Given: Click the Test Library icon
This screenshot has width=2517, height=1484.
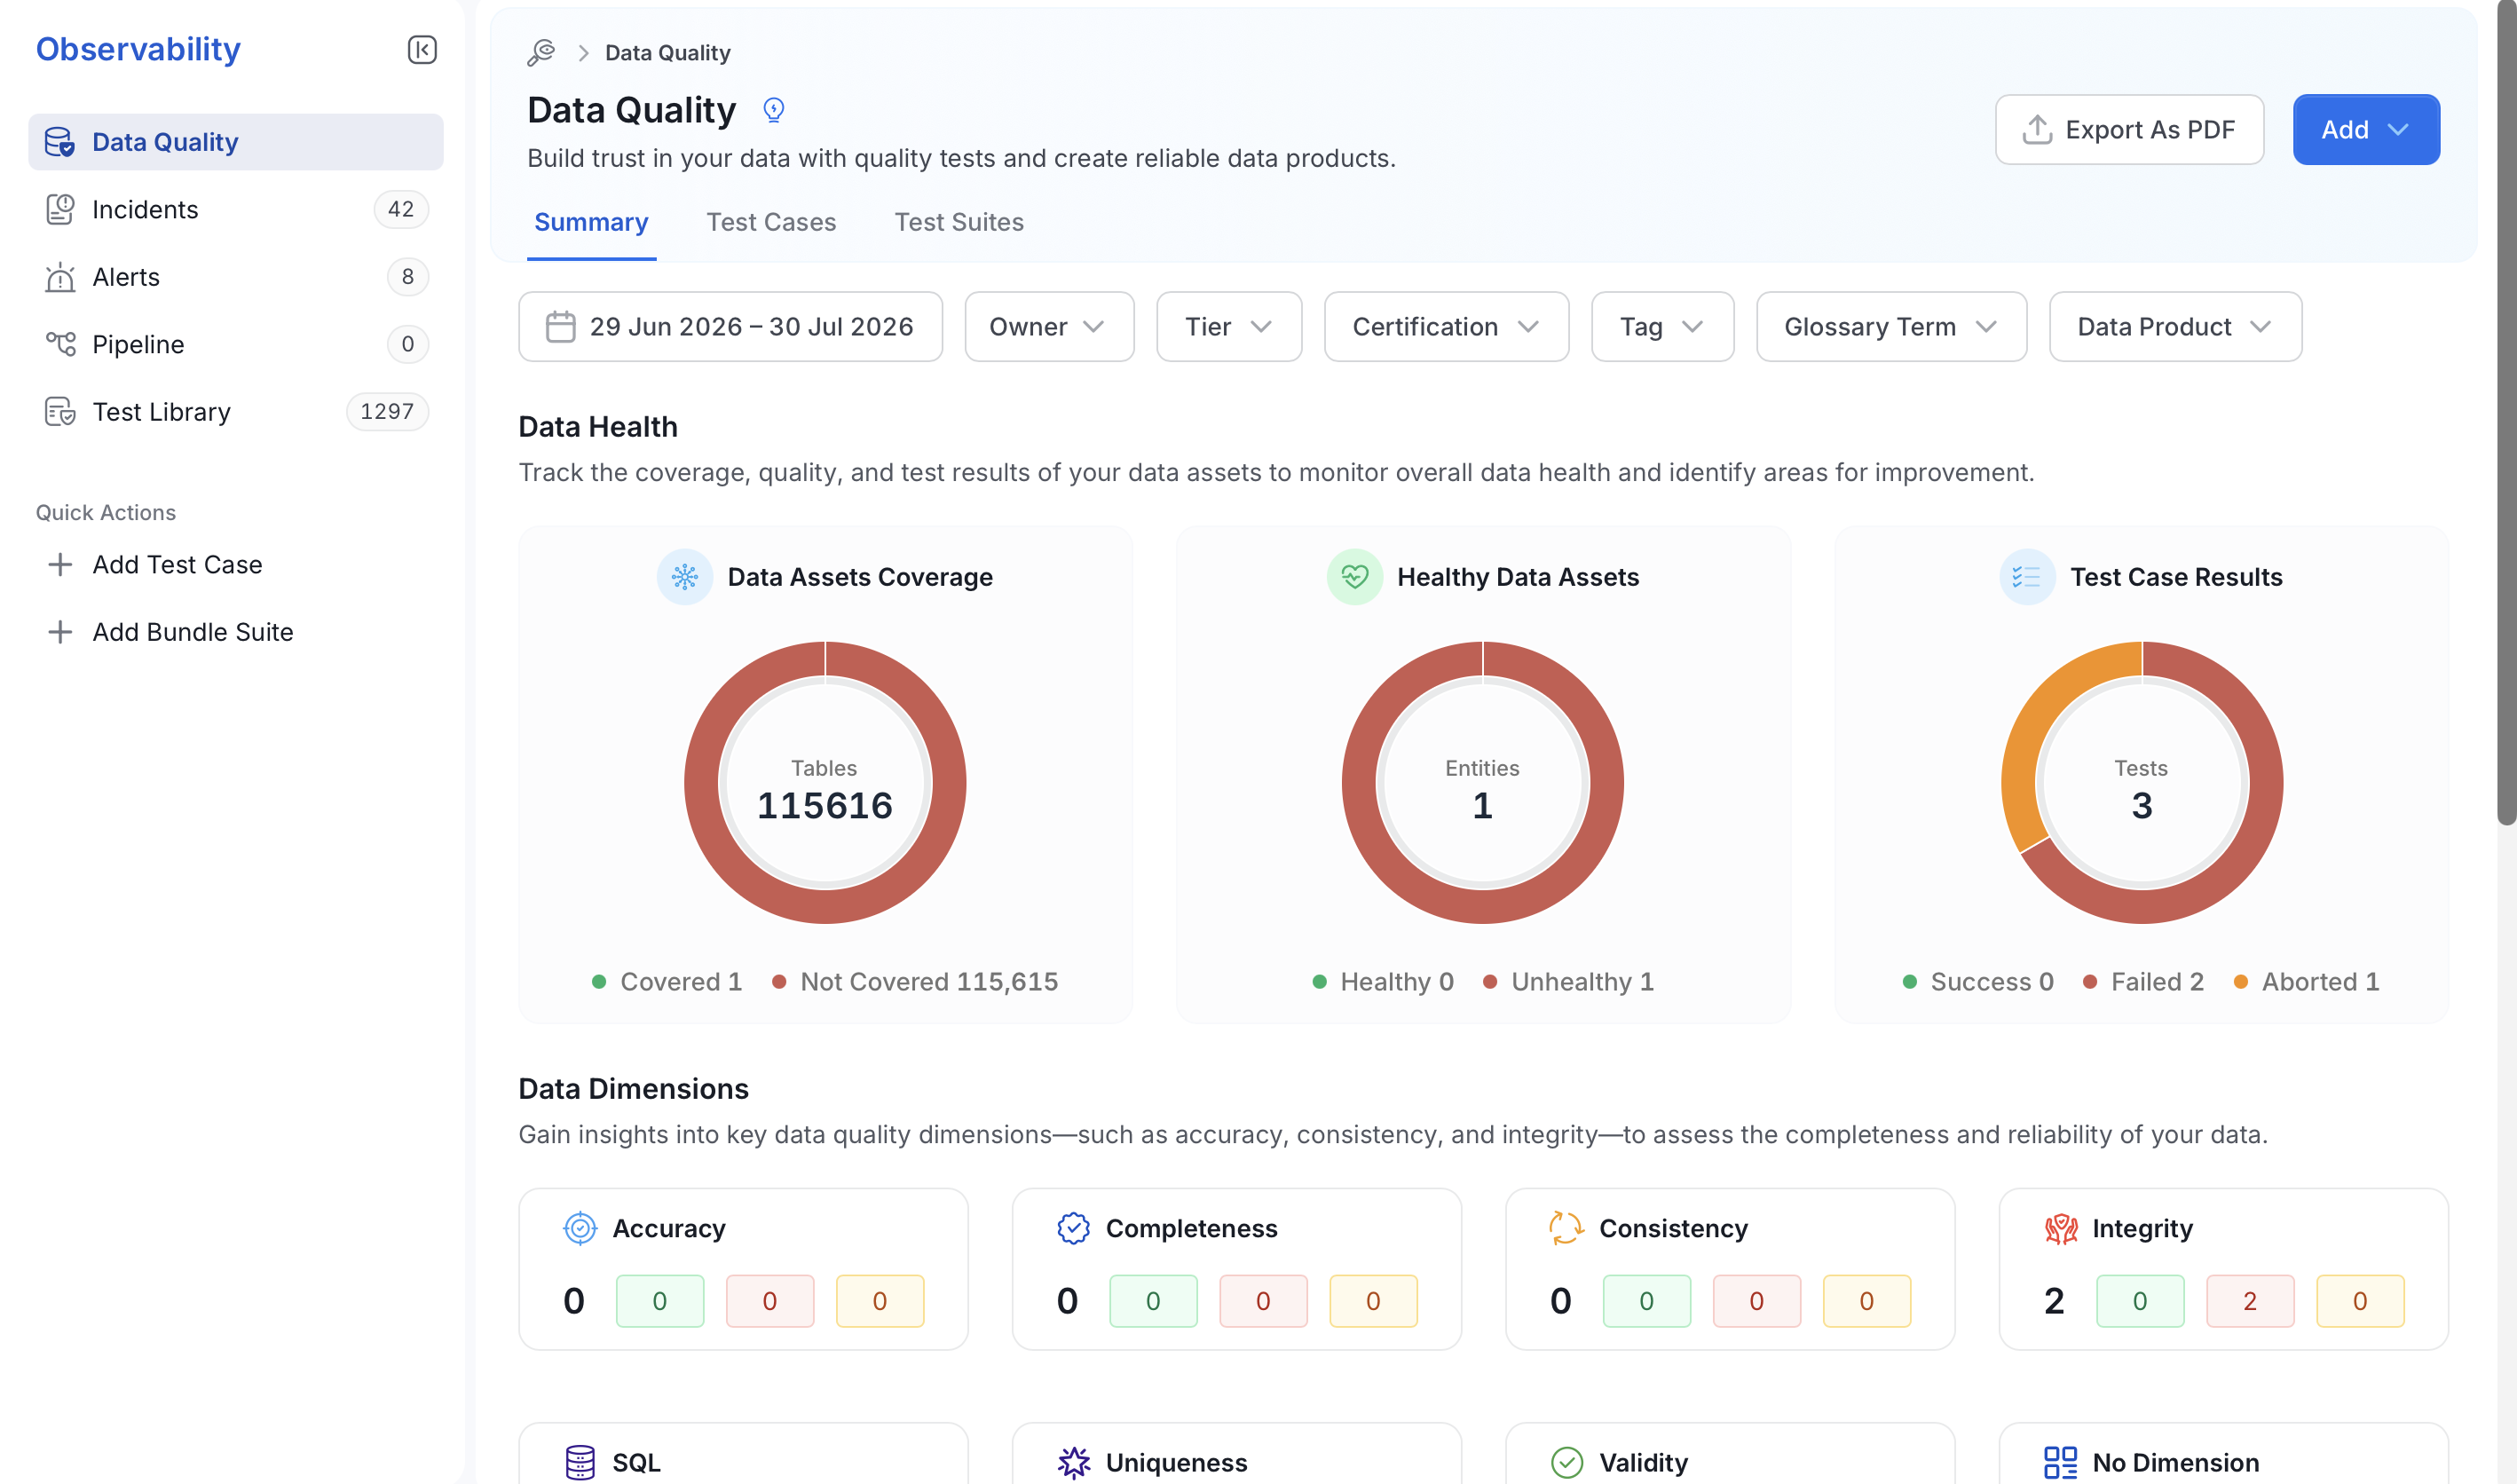Looking at the screenshot, I should click(x=60, y=412).
